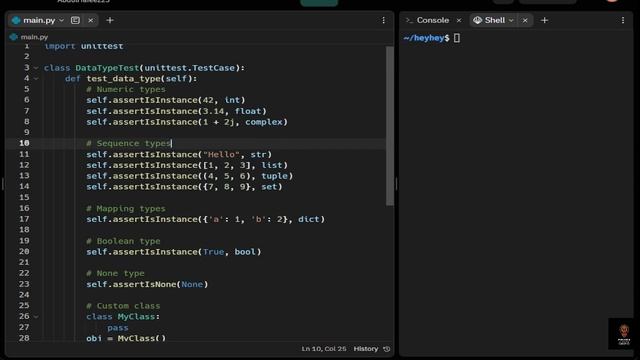640x360 pixels.
Task: Click line number 17 in the gutter
Action: click(24, 219)
